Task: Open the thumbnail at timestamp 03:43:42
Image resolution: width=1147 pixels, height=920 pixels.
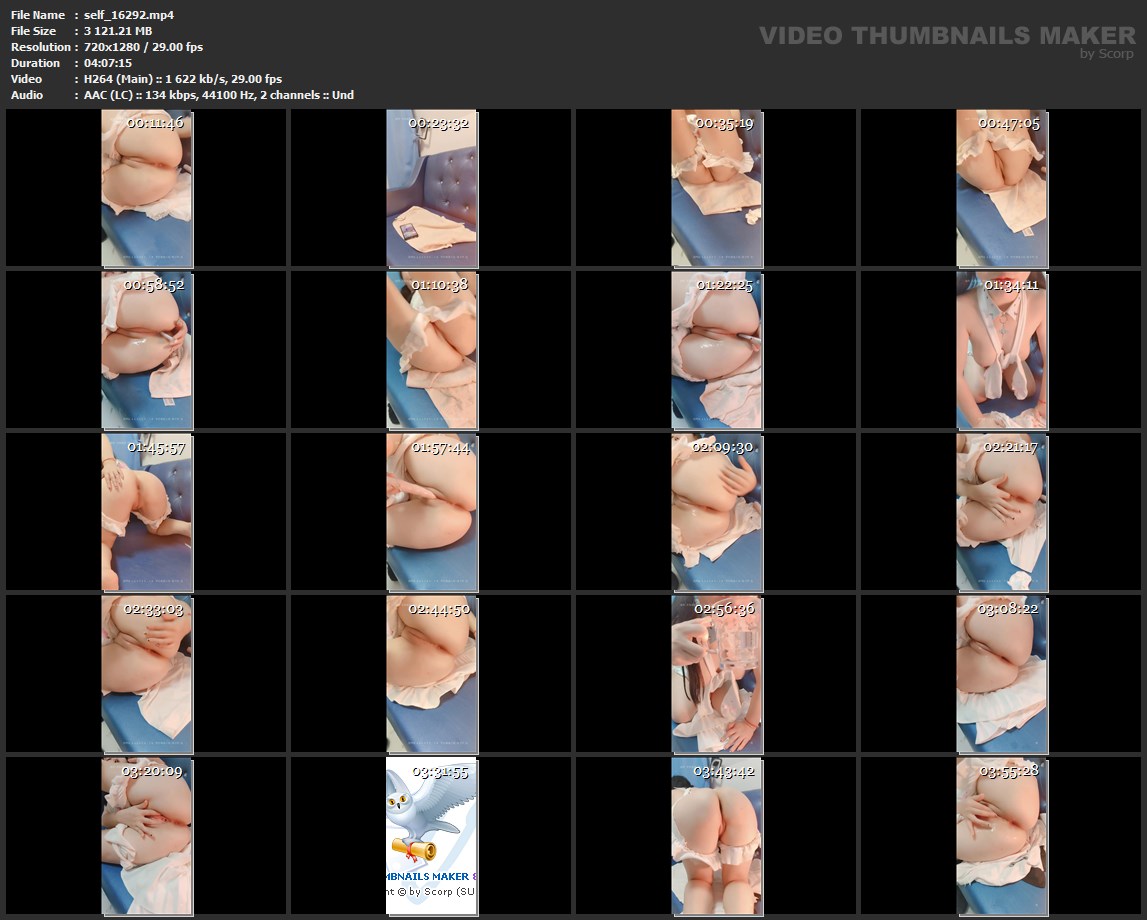Action: (716, 836)
